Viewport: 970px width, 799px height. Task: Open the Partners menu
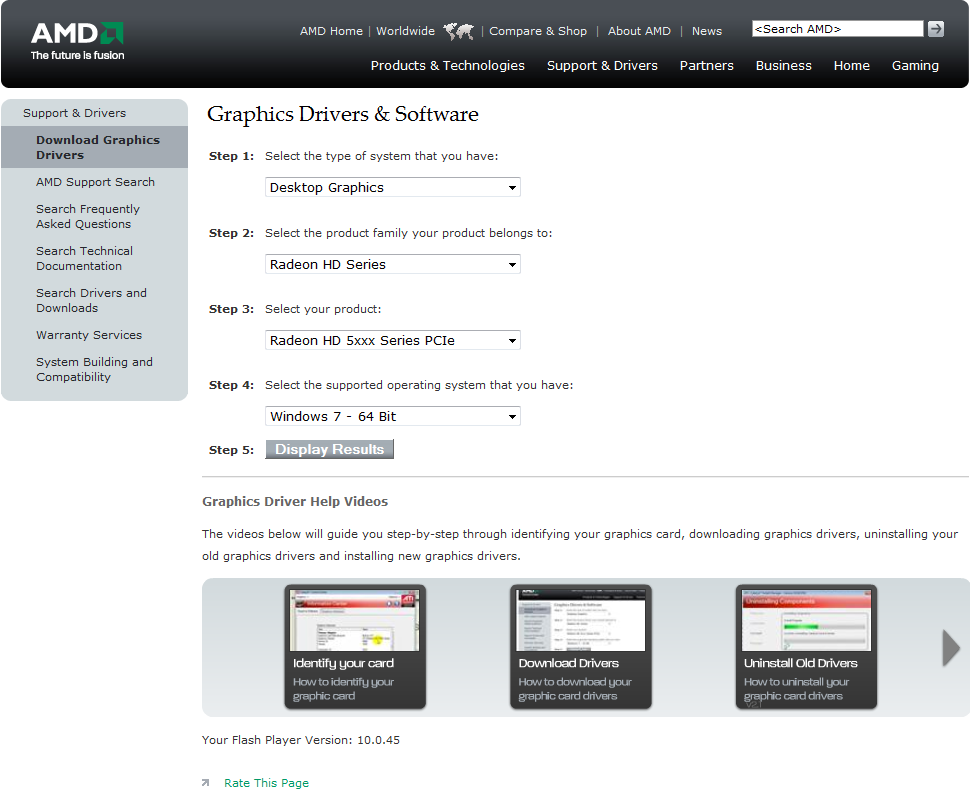pos(706,66)
